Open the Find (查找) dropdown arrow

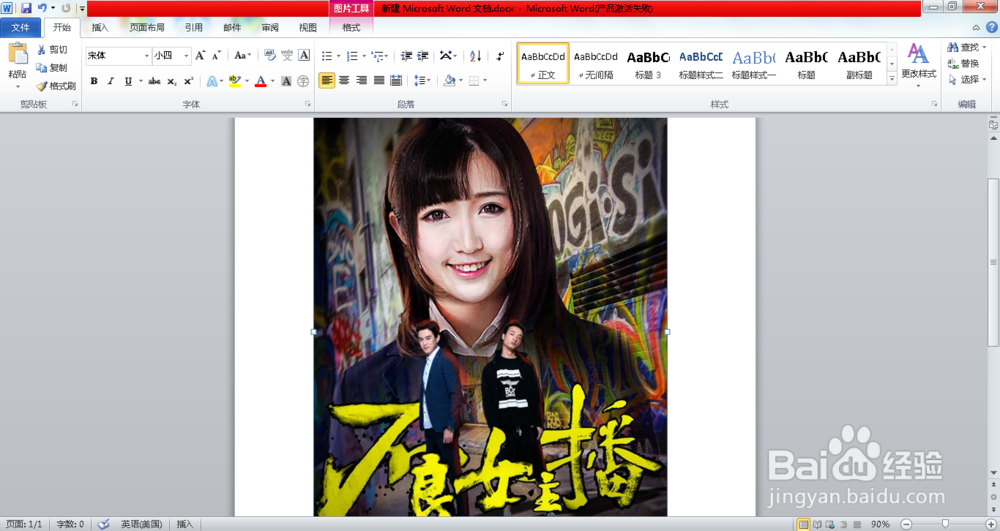984,47
